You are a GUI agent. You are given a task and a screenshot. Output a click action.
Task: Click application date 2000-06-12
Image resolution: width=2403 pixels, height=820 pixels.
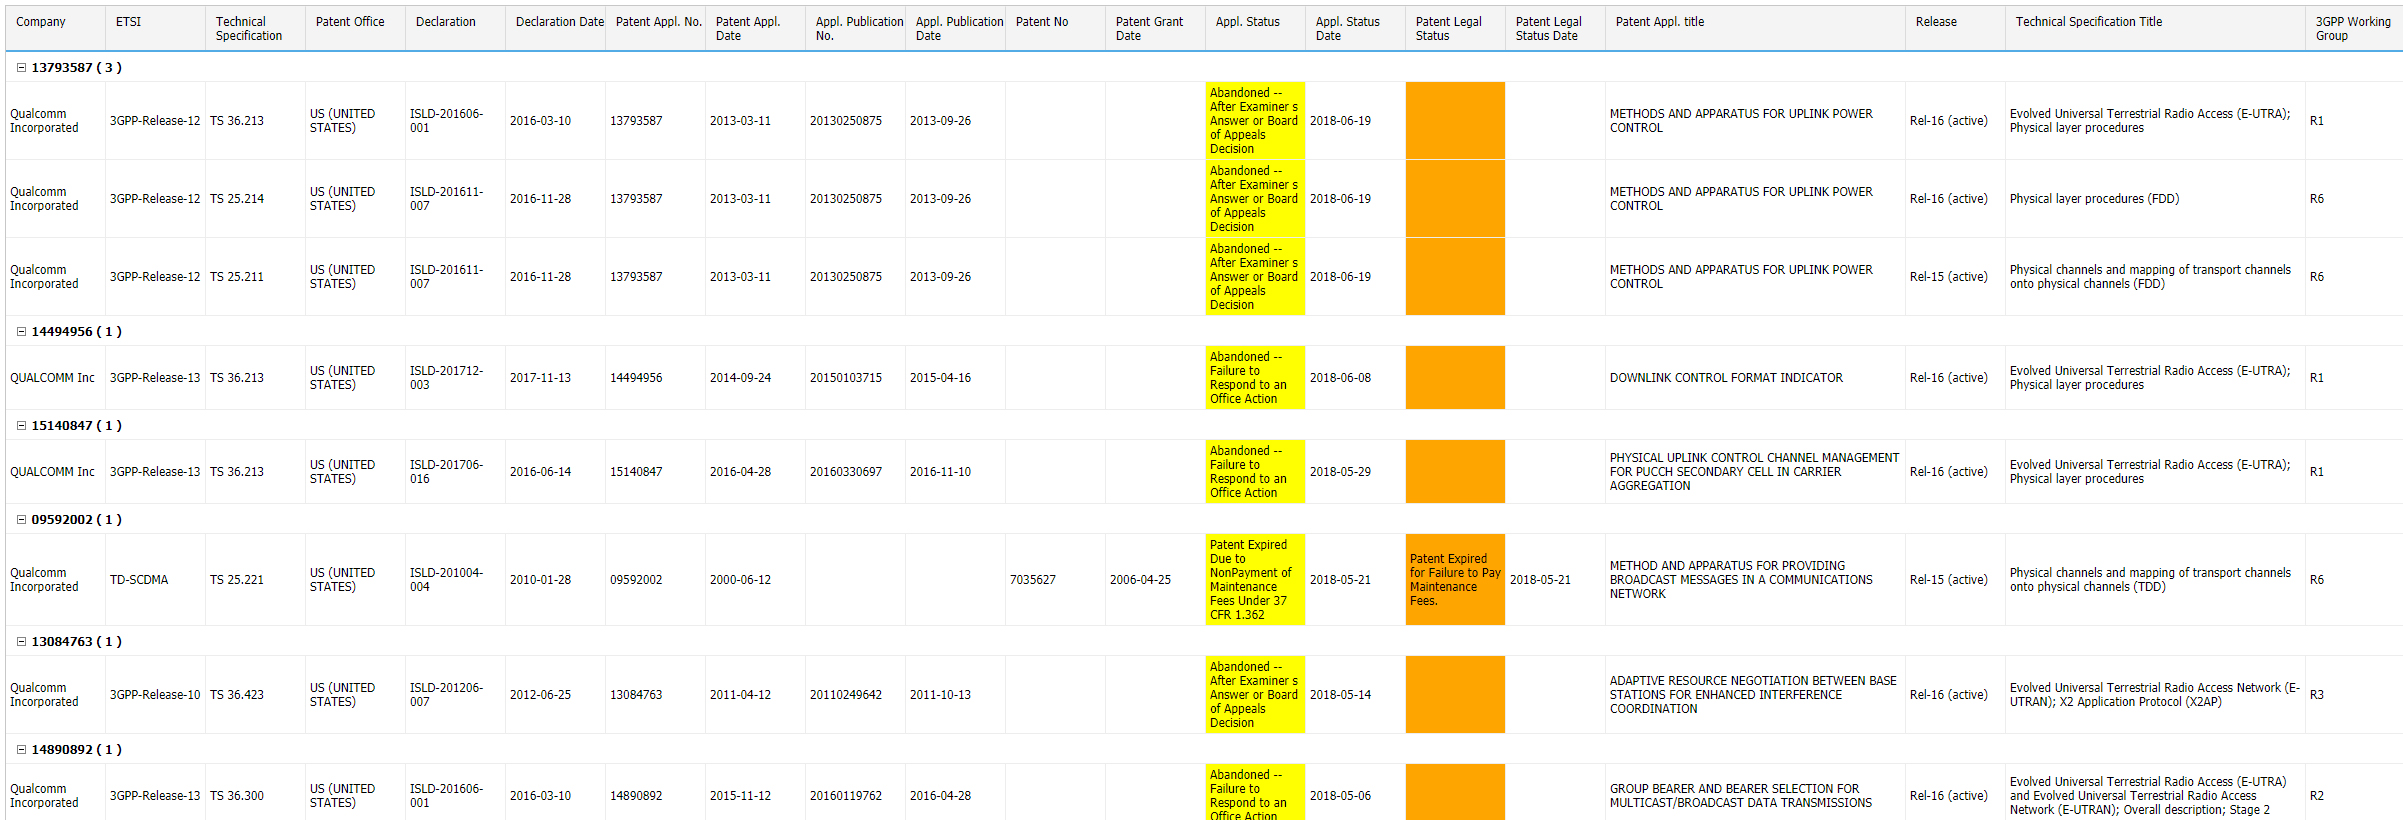click(740, 580)
